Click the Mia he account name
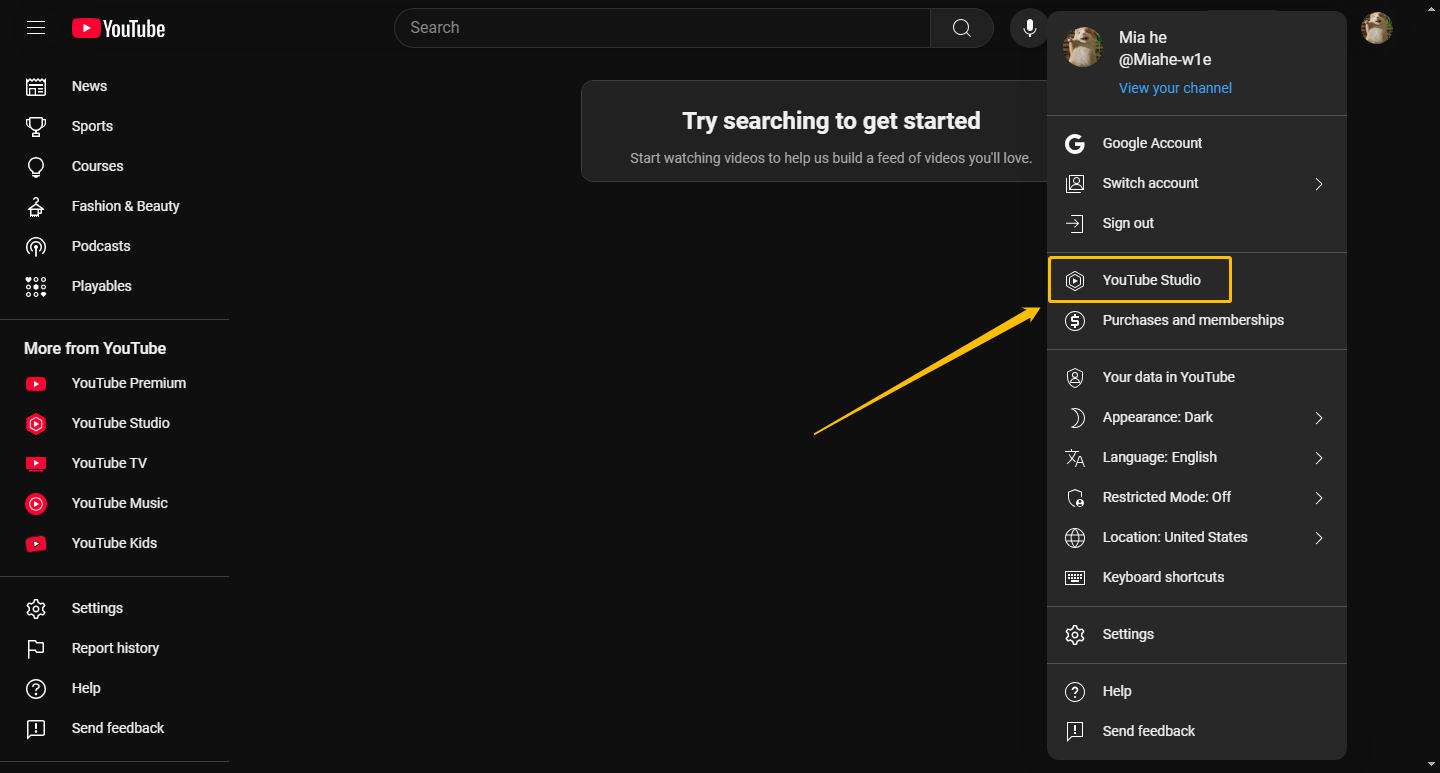Screen dimensions: 1440x773 1143,37
